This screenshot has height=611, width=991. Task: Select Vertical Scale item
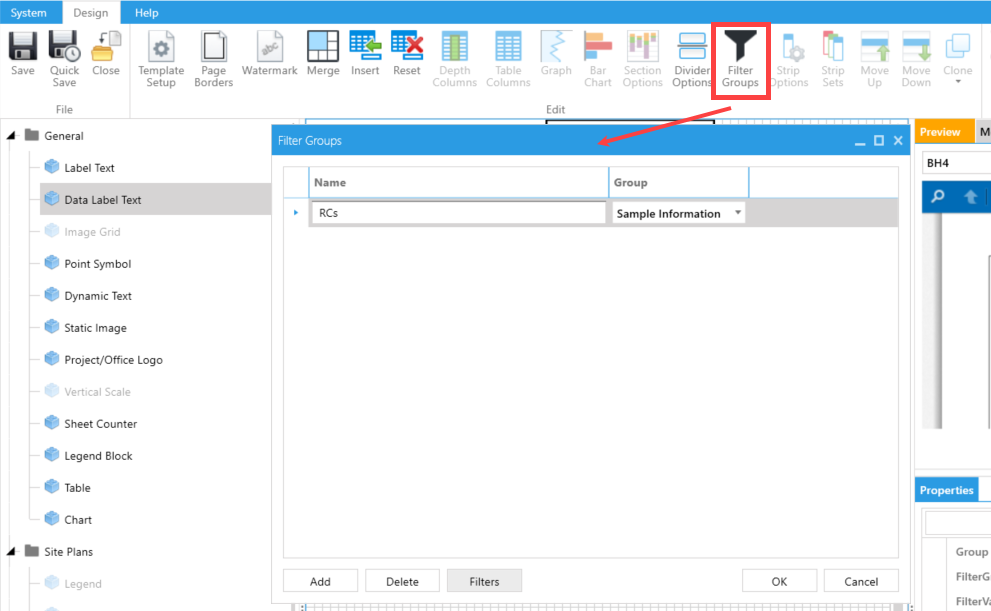tap(97, 392)
